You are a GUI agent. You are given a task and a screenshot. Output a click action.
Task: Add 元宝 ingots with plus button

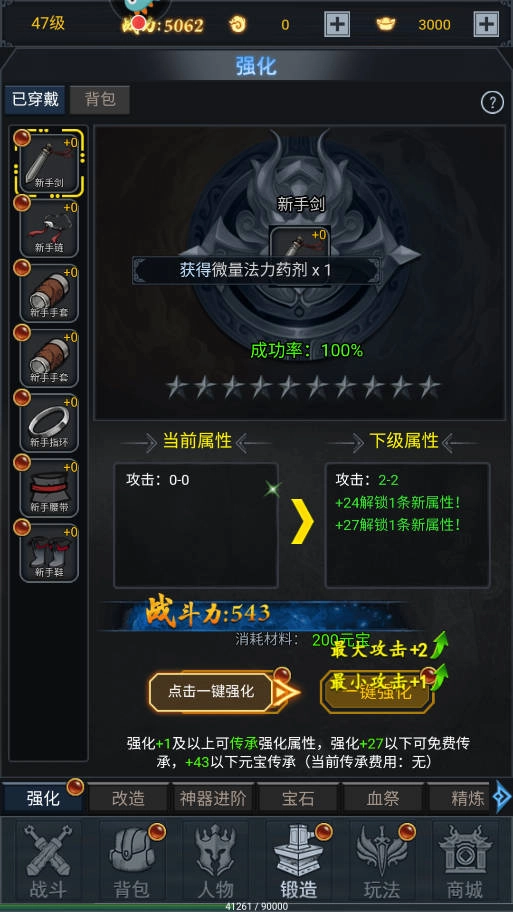click(x=486, y=24)
